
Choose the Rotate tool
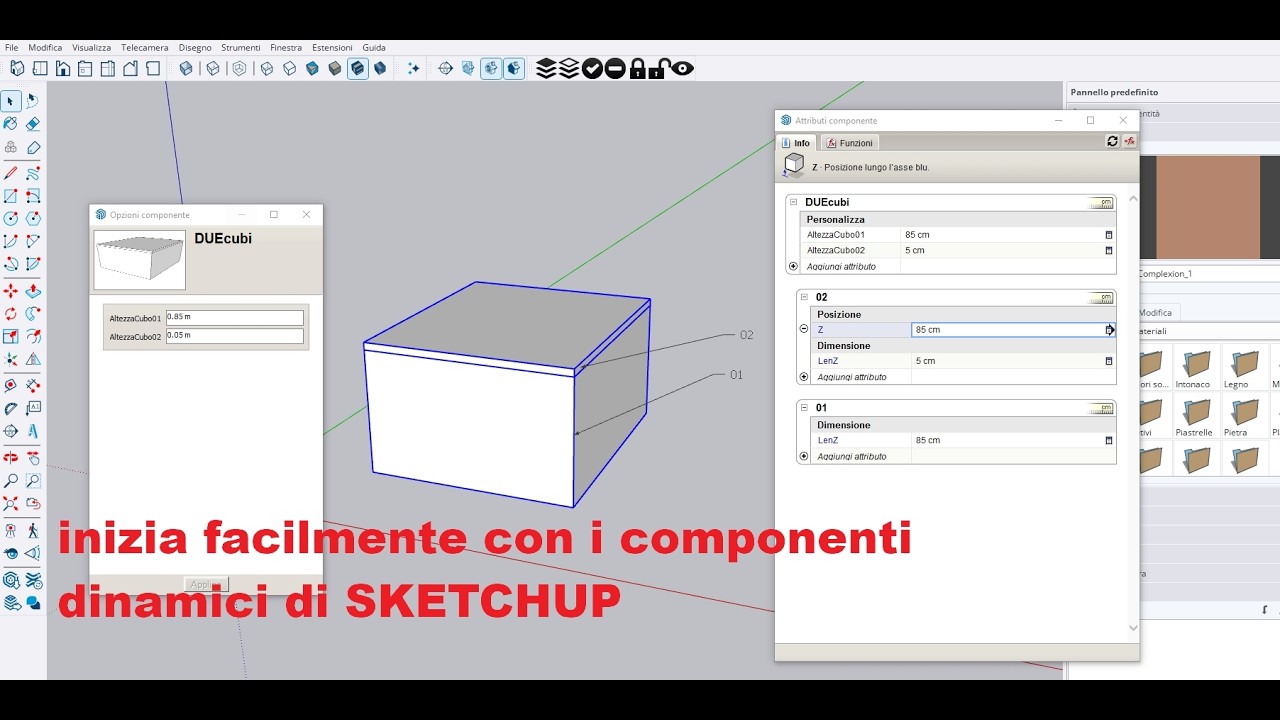point(11,314)
